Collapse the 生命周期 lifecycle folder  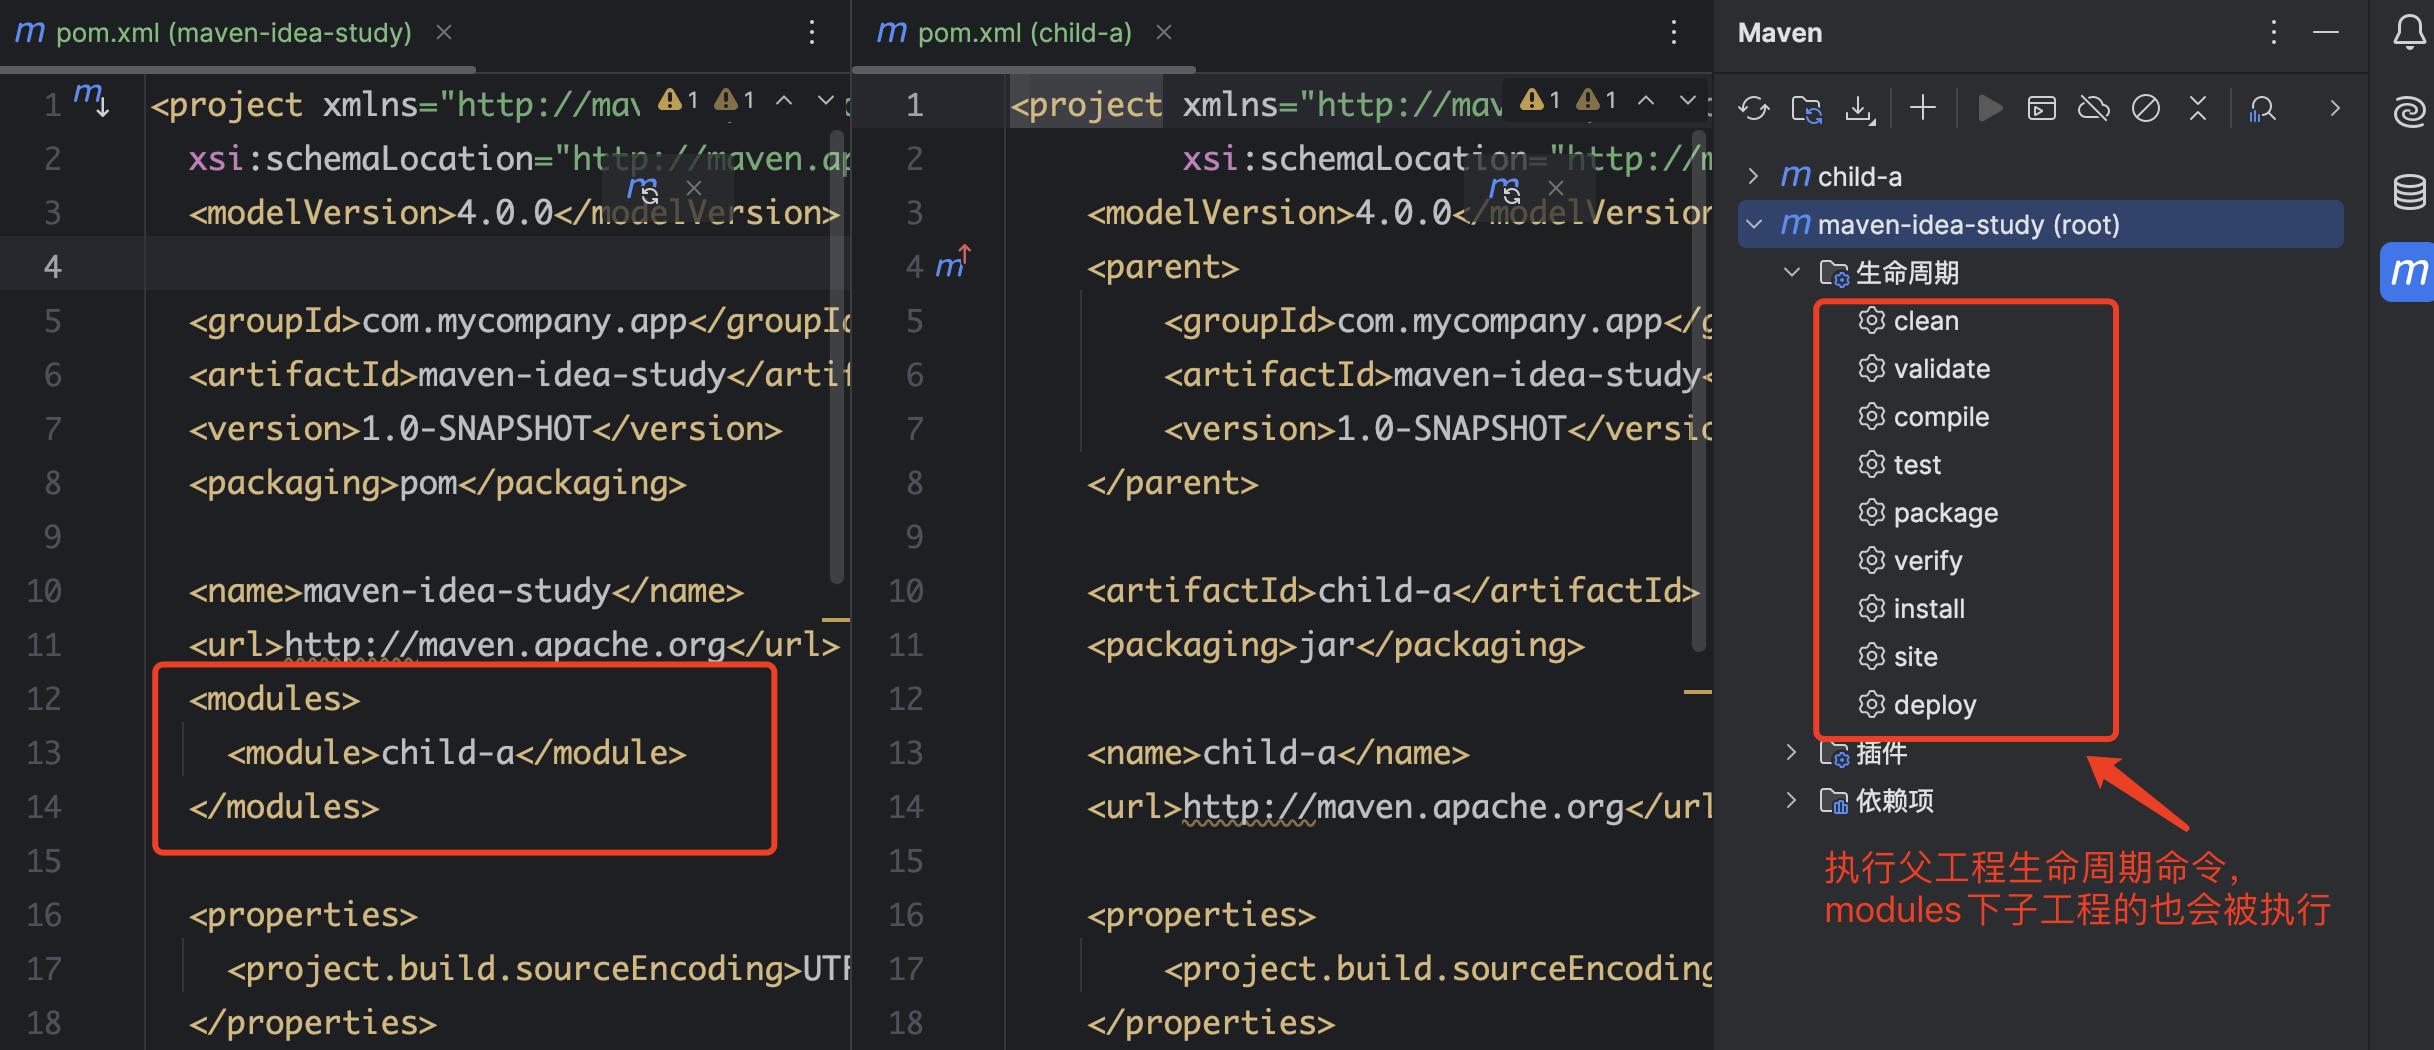(x=1792, y=272)
